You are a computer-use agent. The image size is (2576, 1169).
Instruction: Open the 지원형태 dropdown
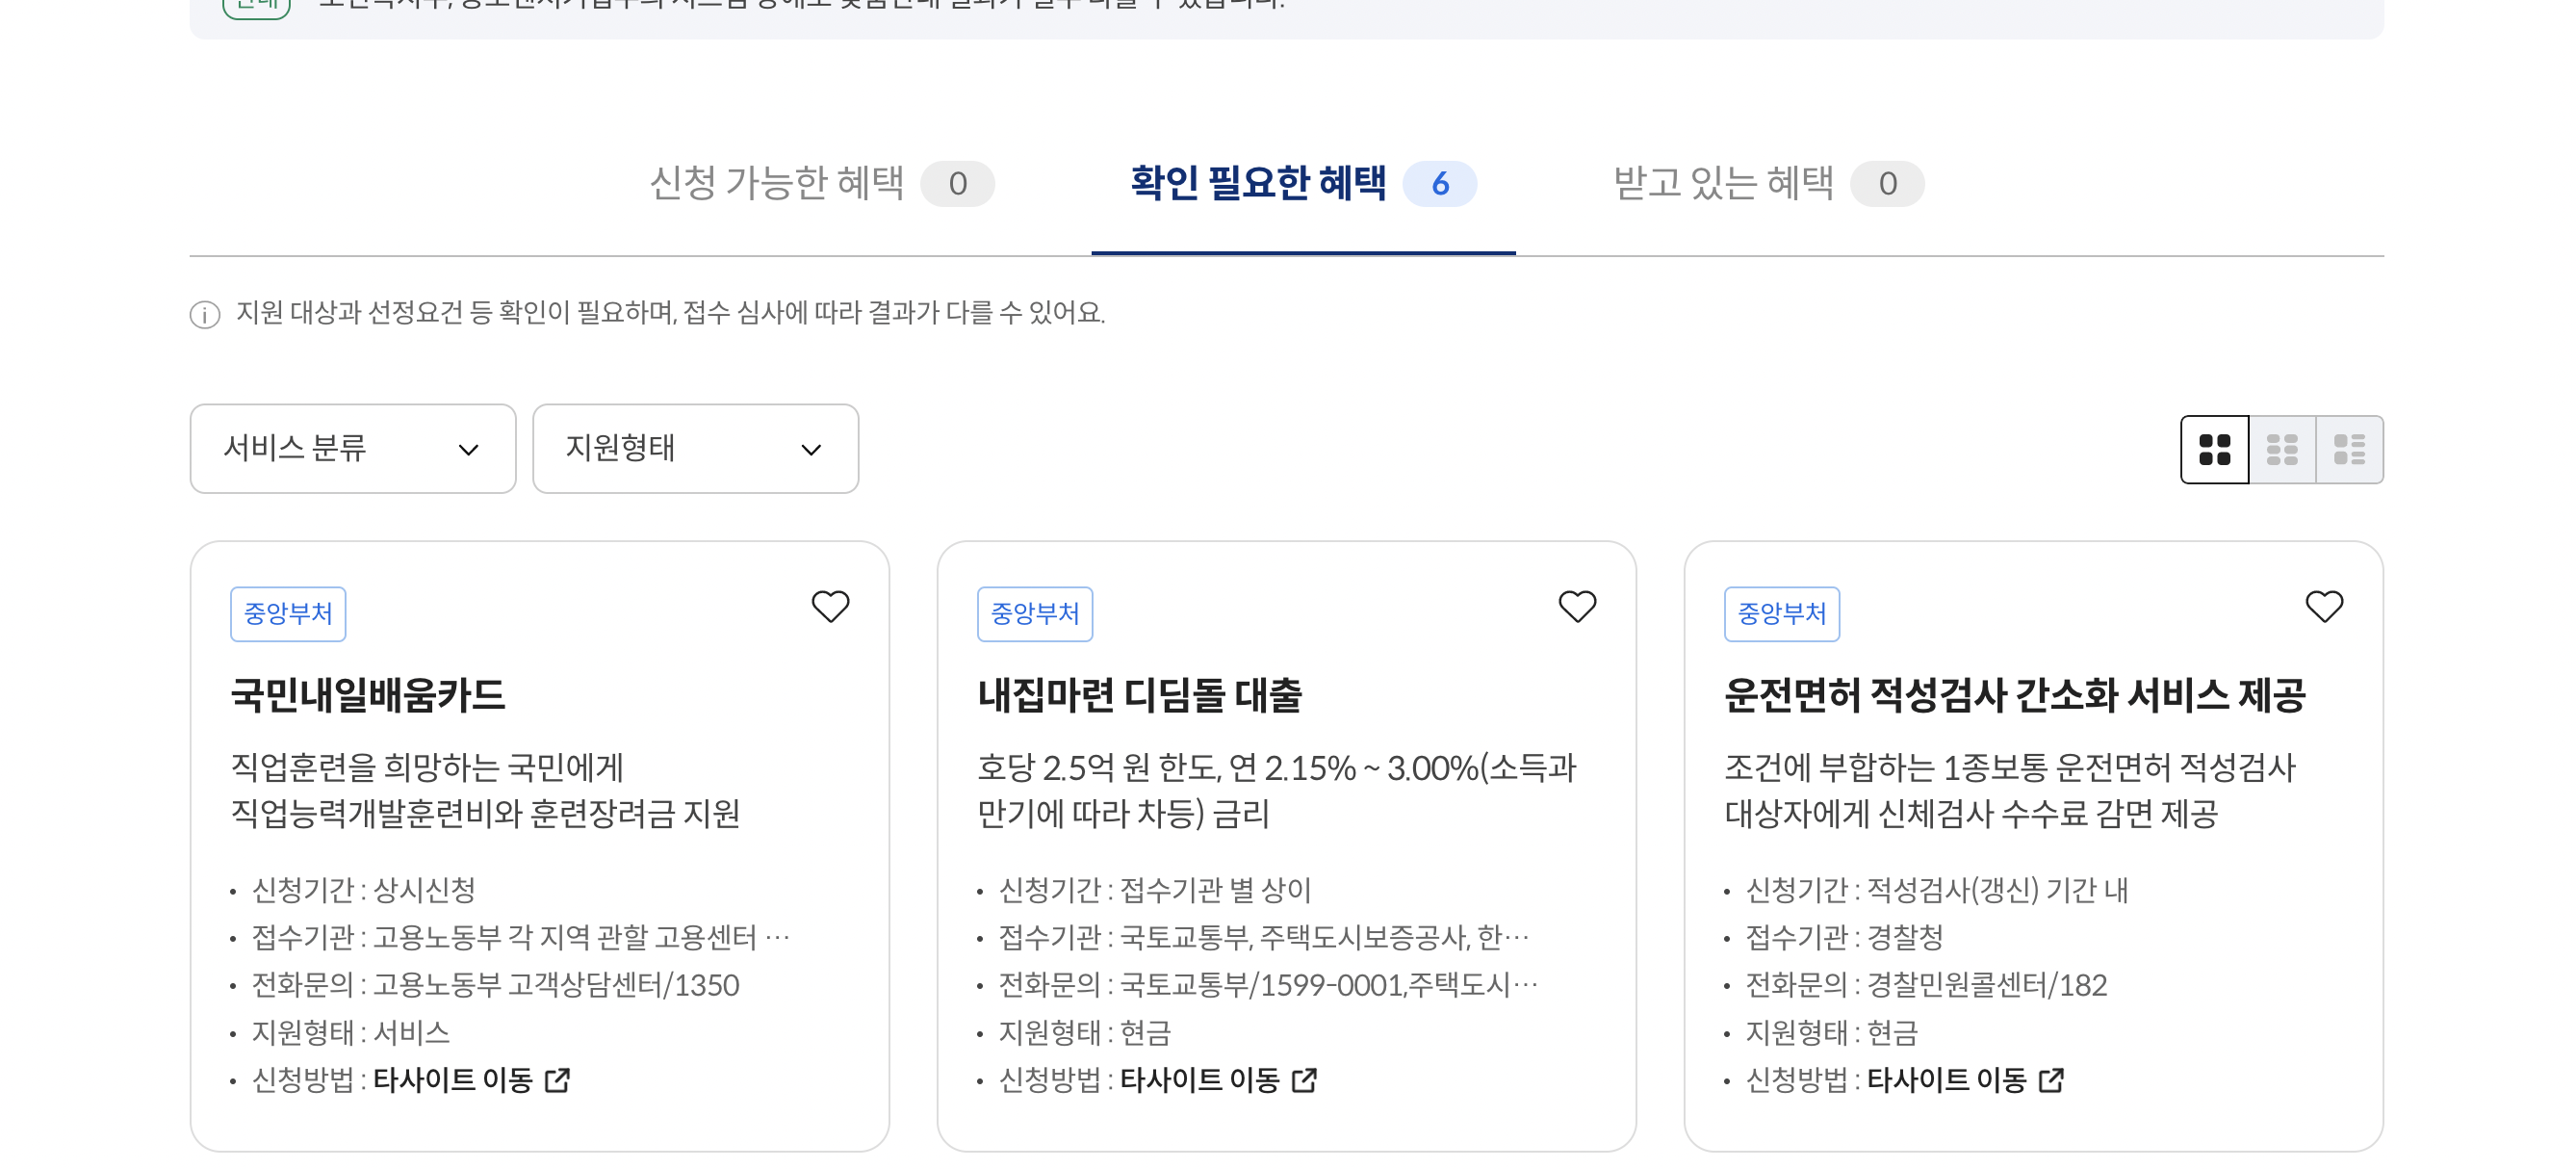[695, 449]
